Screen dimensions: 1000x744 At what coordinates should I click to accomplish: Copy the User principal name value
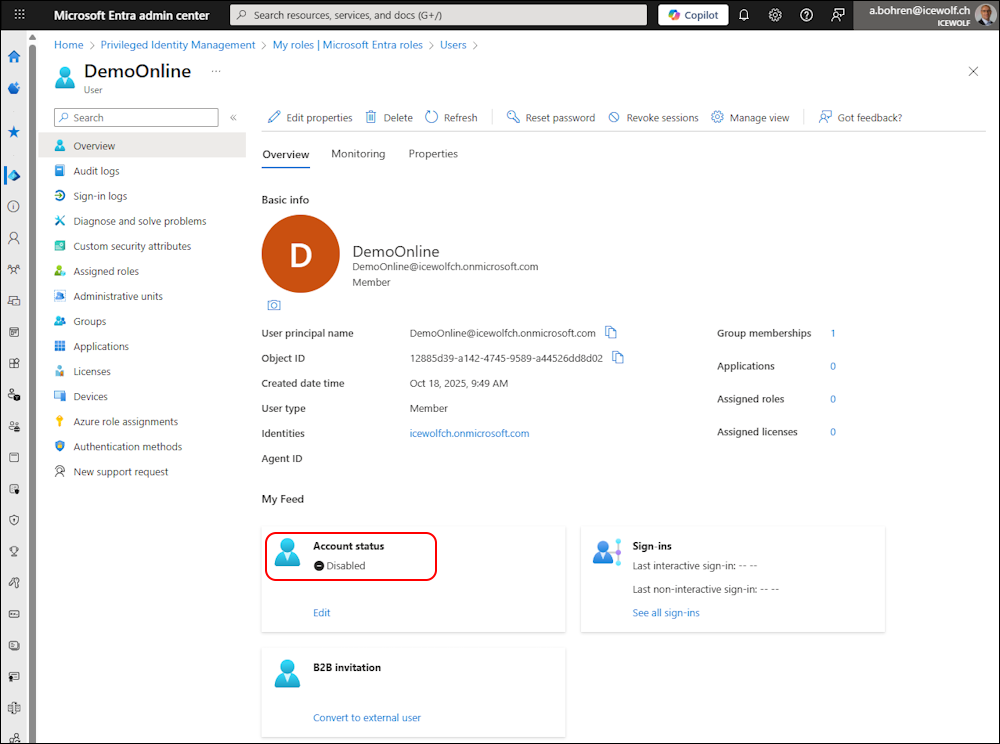(x=611, y=333)
